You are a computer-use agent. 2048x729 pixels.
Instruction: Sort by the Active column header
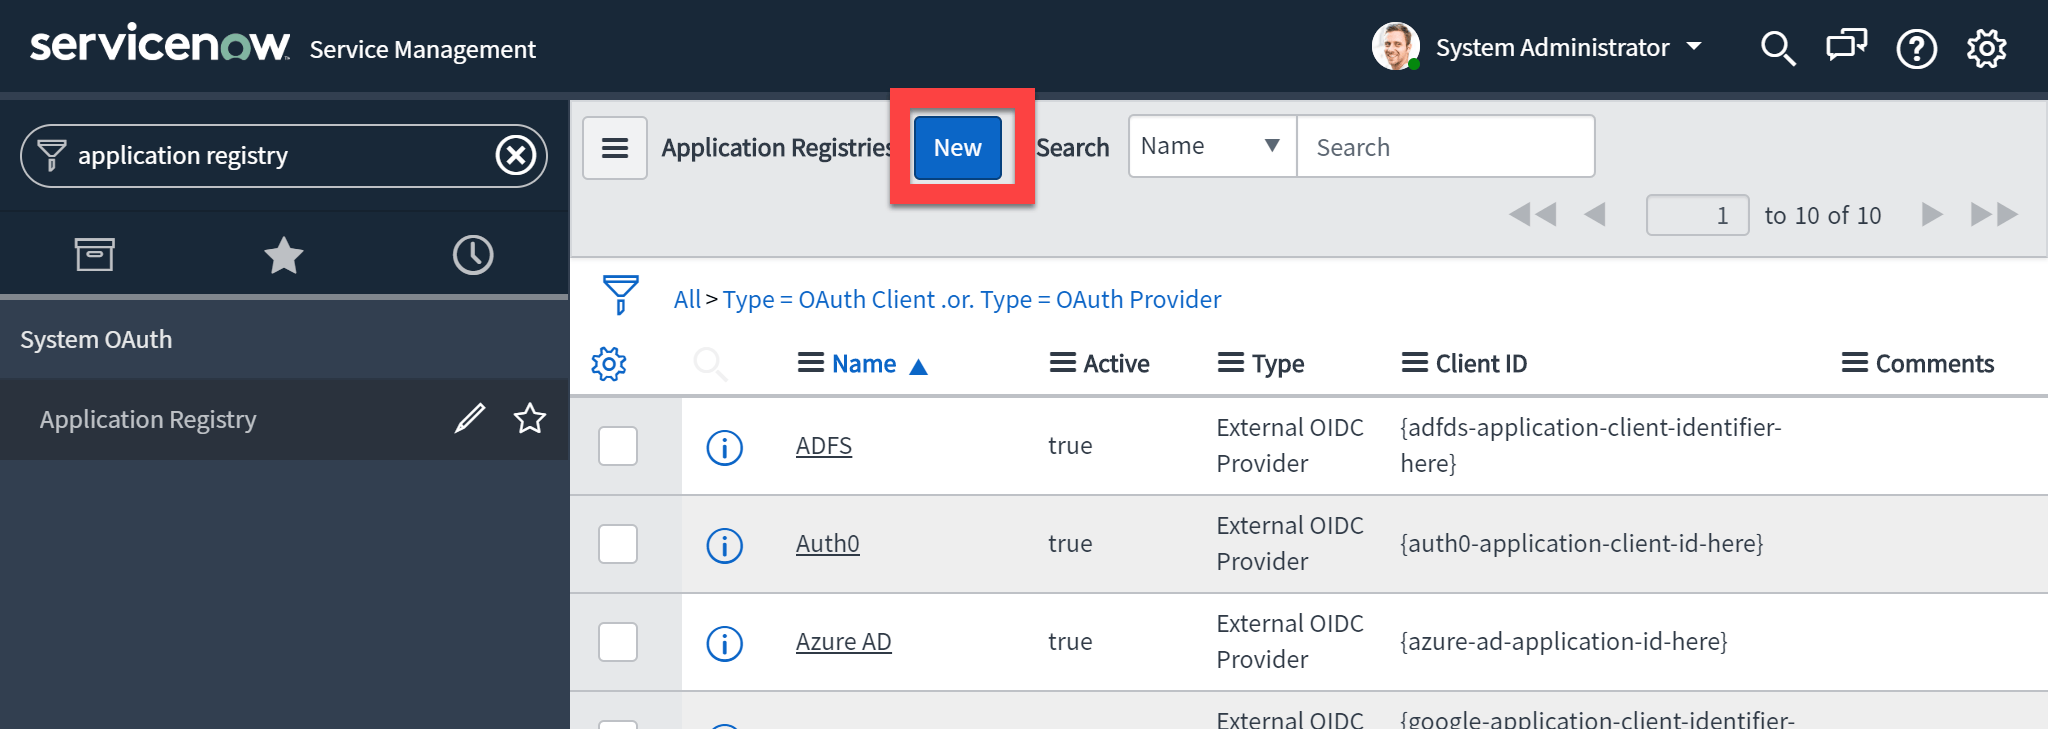click(x=1116, y=364)
